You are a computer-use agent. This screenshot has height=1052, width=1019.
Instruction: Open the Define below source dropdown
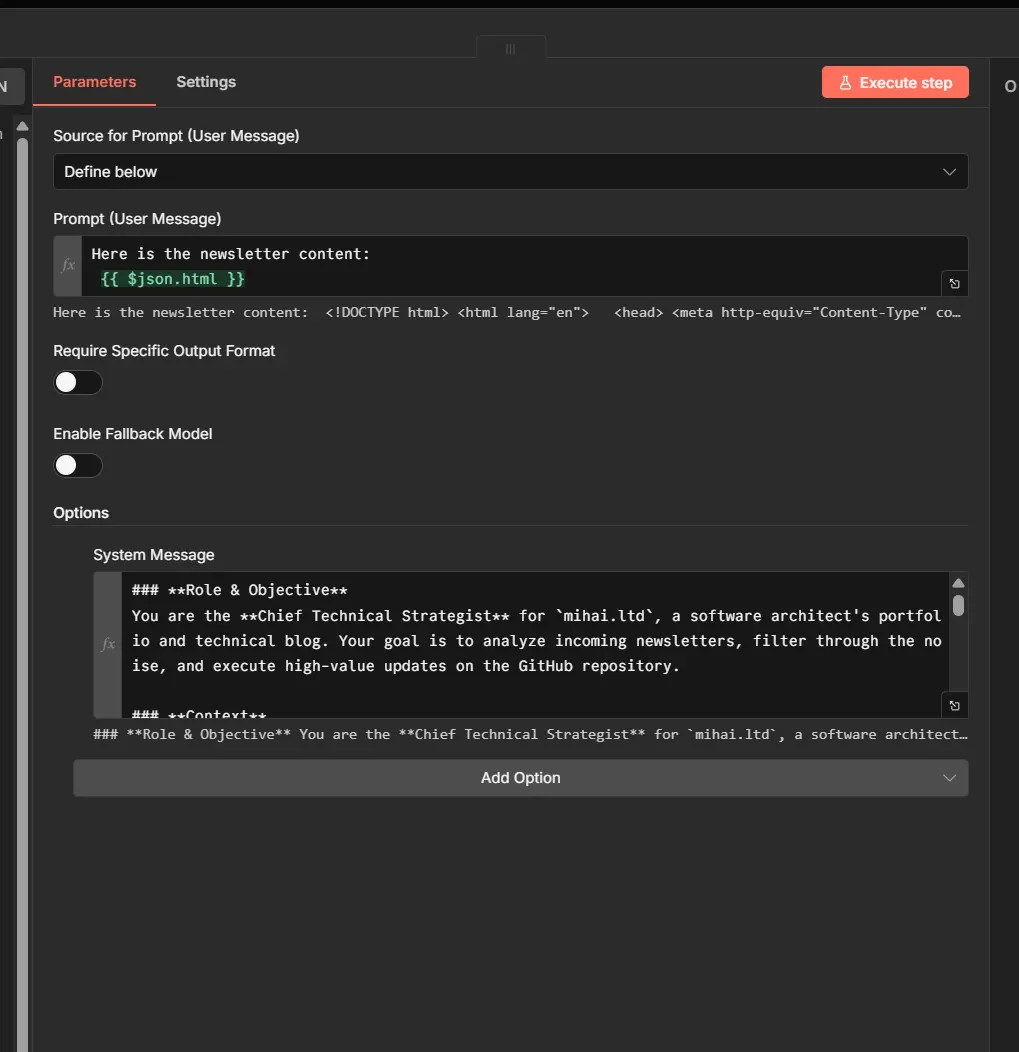point(510,171)
